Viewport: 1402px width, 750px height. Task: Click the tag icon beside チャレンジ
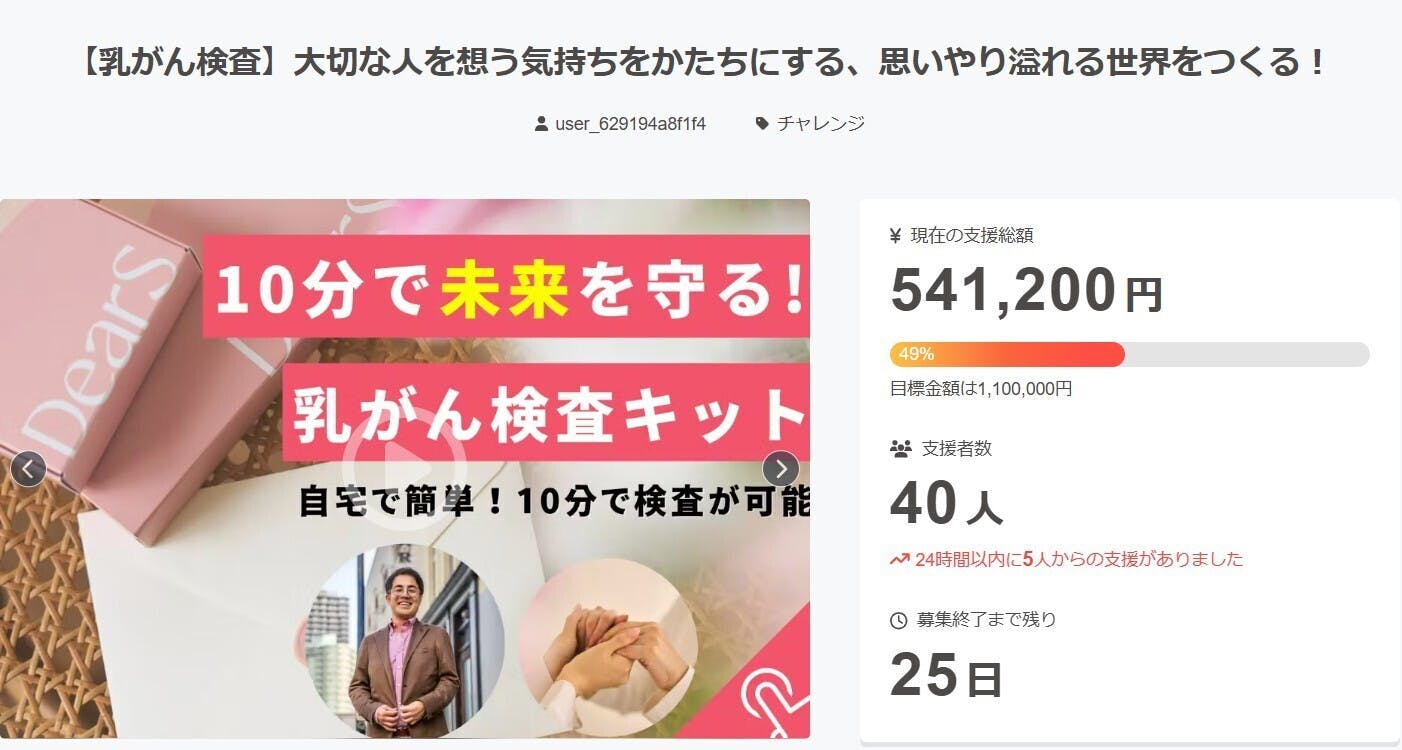[x=762, y=124]
